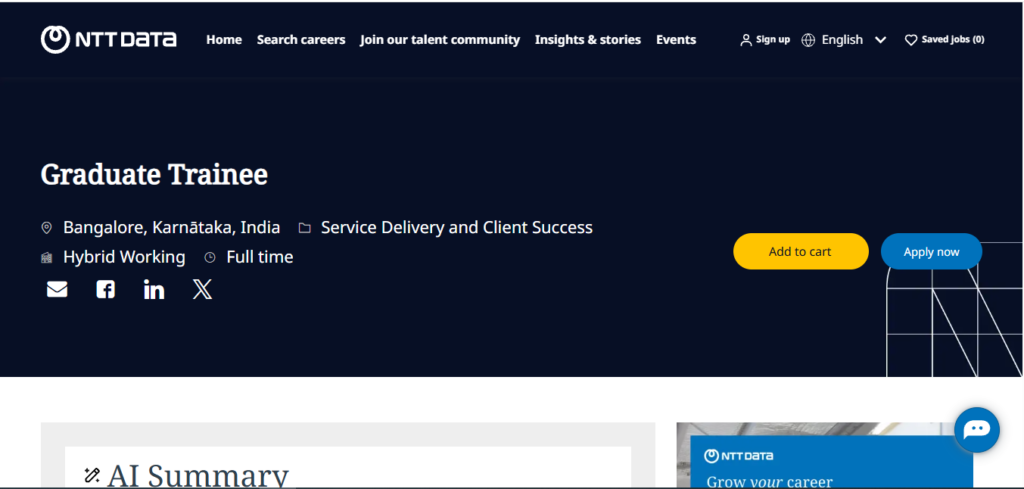Open Insights & stories menu item

pos(588,40)
